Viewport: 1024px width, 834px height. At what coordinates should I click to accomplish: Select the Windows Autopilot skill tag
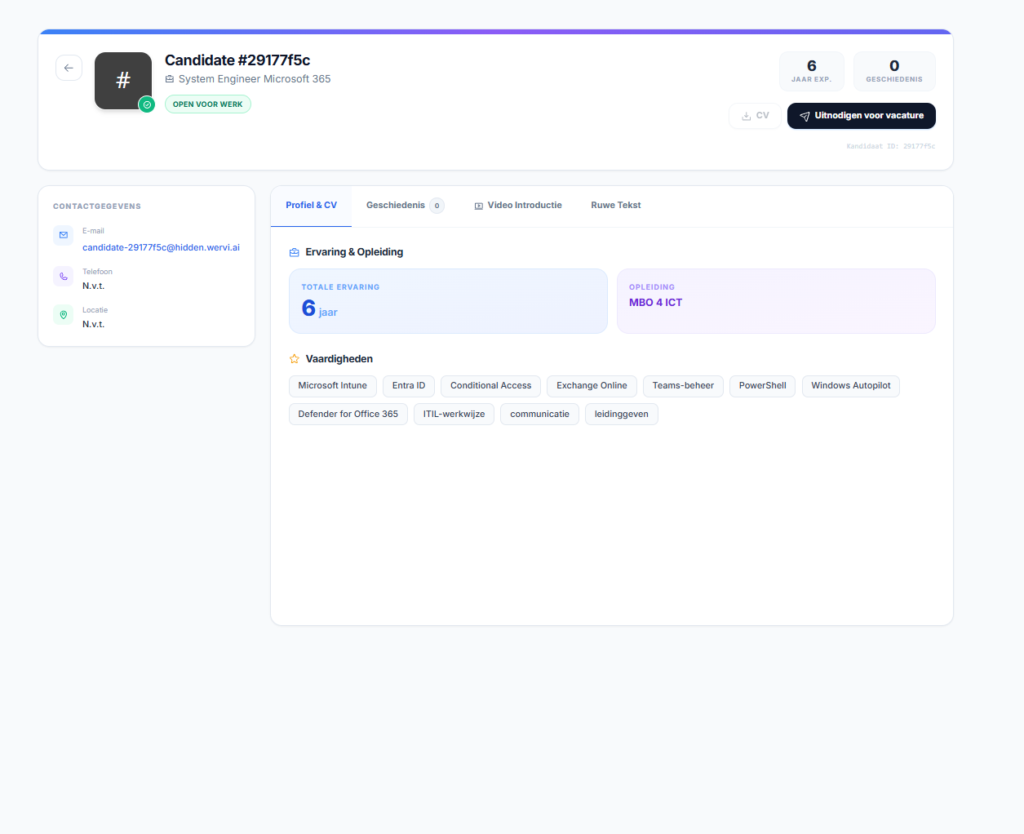click(x=850, y=386)
